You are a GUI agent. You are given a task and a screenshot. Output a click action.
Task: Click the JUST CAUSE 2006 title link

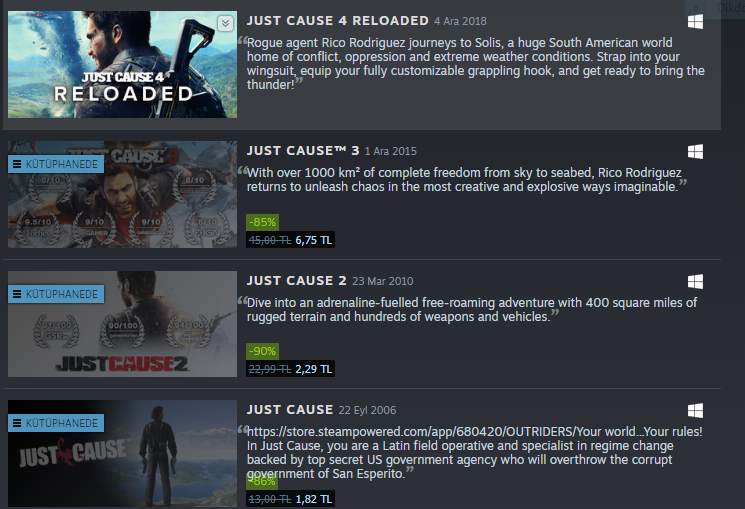(290, 410)
